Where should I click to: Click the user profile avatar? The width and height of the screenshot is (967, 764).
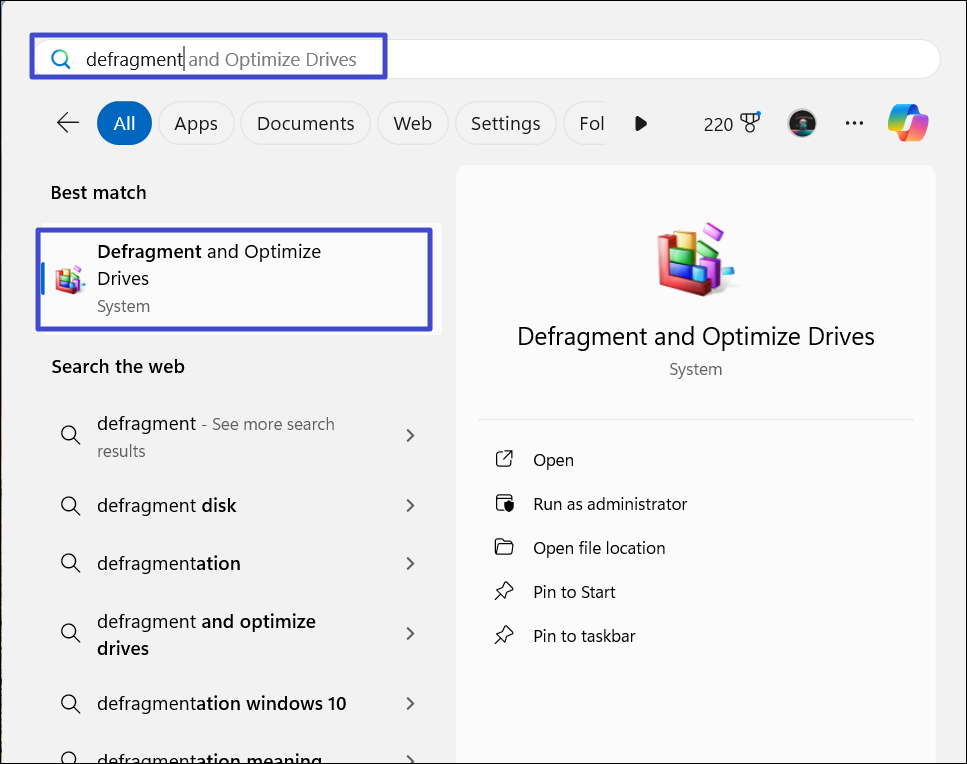click(802, 123)
